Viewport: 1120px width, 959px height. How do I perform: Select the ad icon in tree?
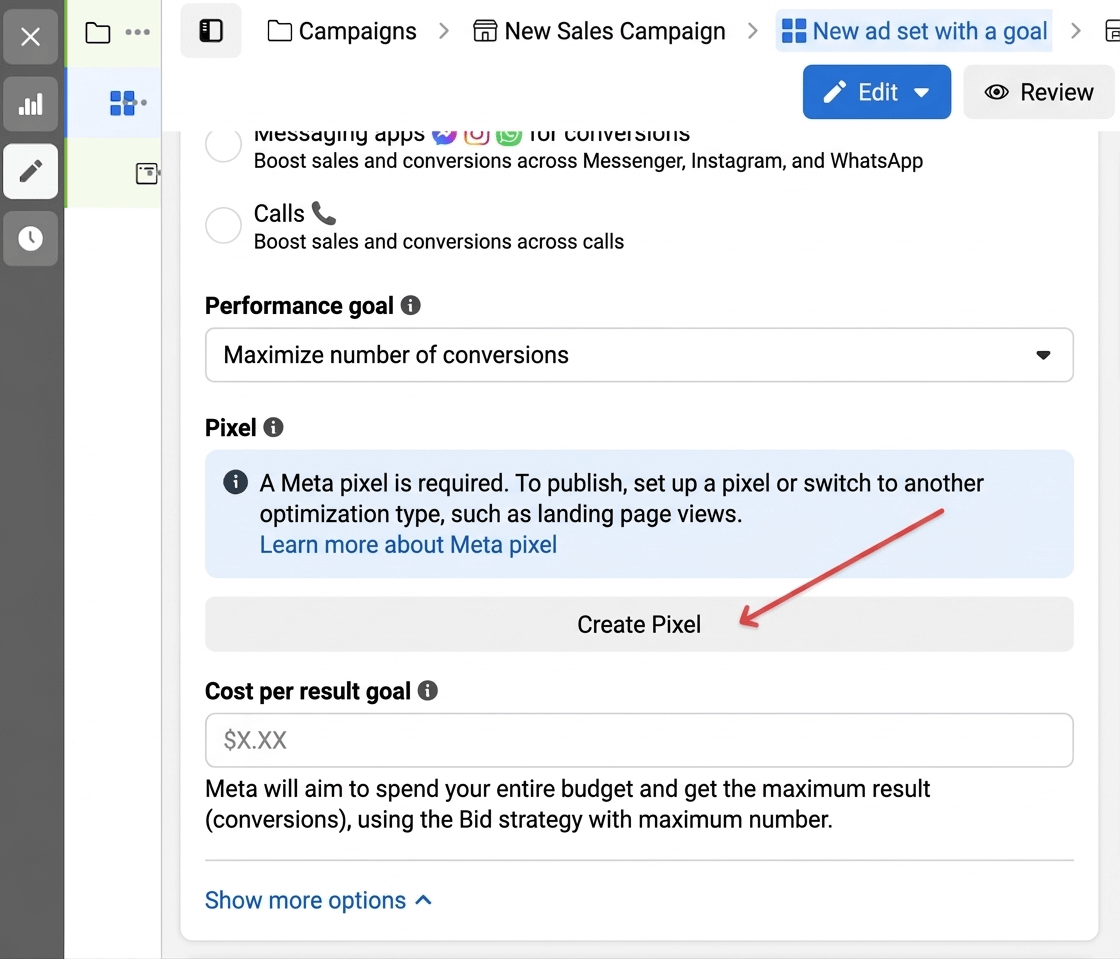pyautogui.click(x=147, y=174)
